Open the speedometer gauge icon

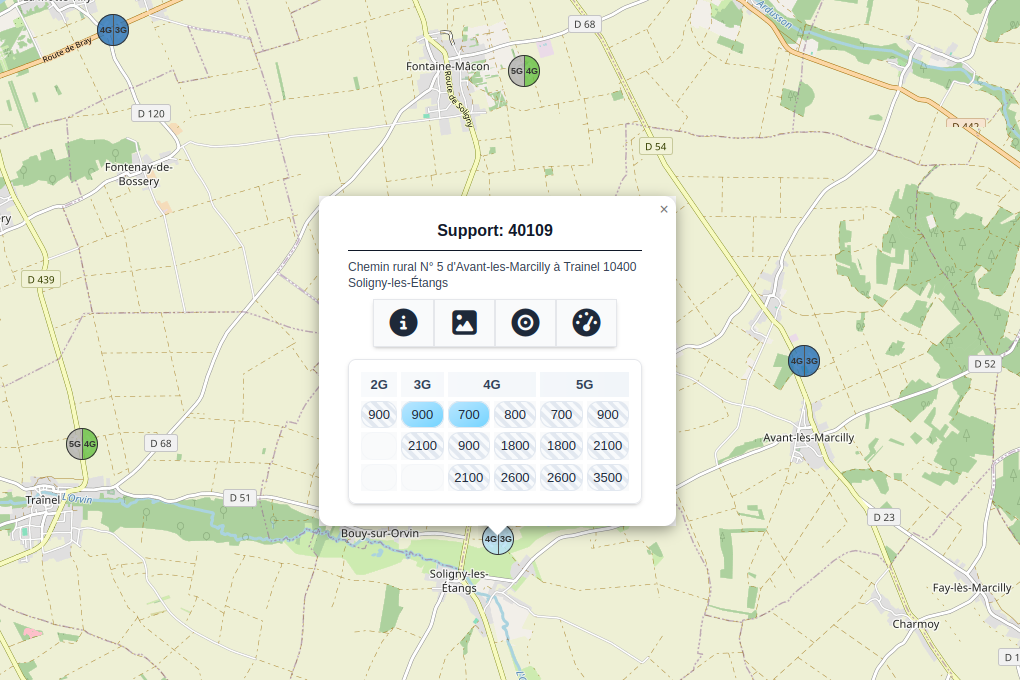586,323
